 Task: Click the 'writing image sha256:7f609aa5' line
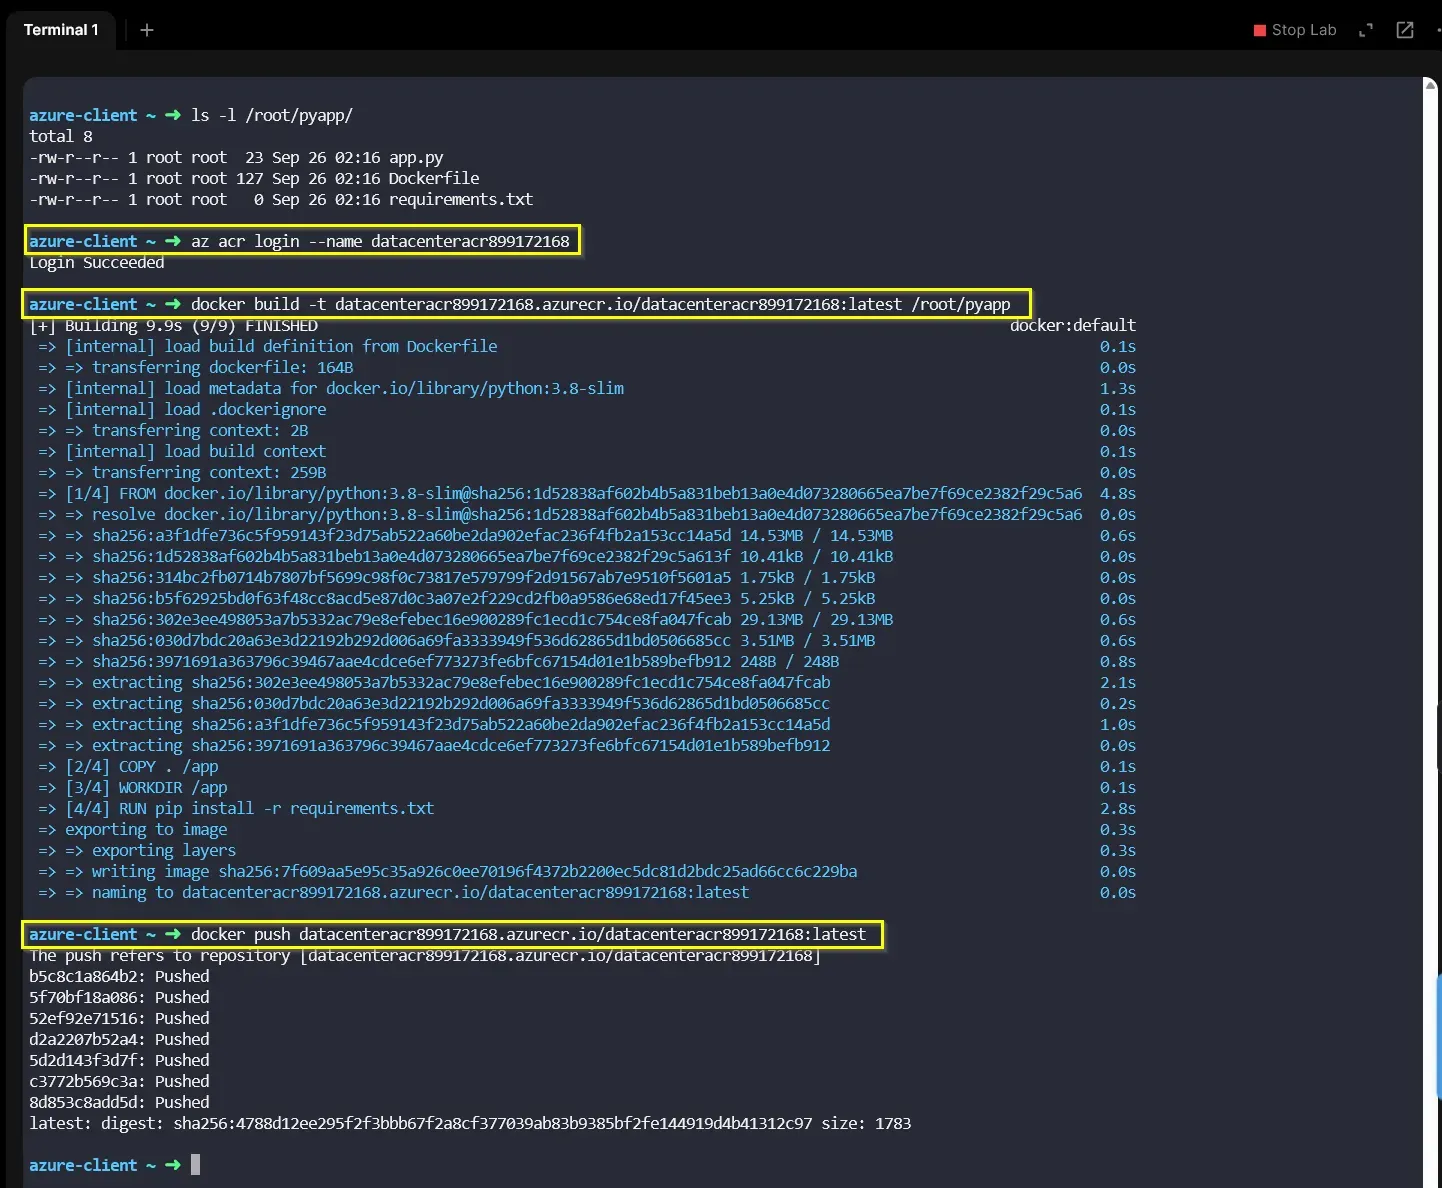click(448, 871)
